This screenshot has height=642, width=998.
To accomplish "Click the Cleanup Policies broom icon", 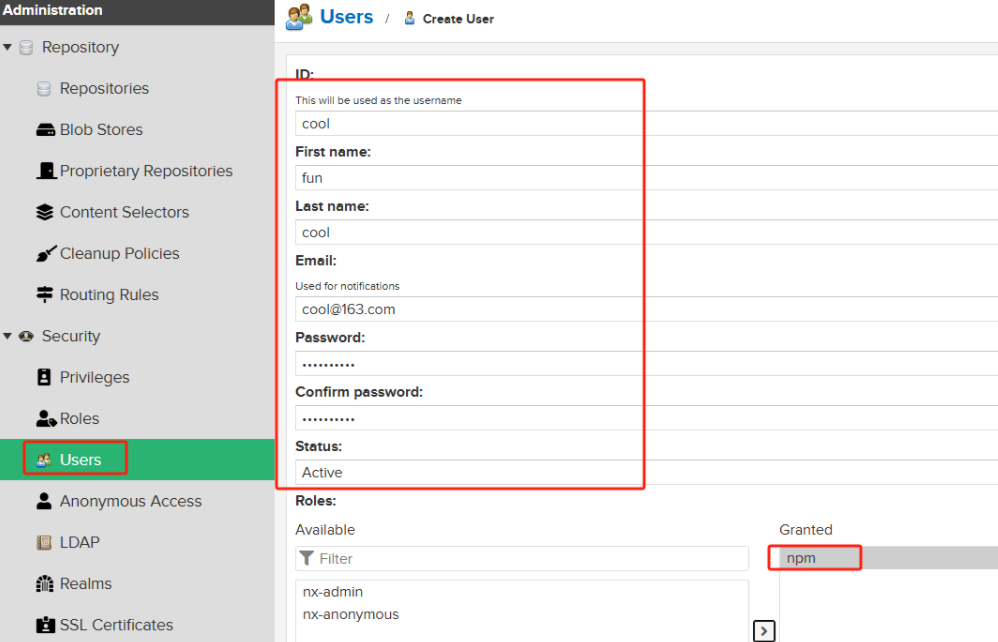I will (46, 253).
